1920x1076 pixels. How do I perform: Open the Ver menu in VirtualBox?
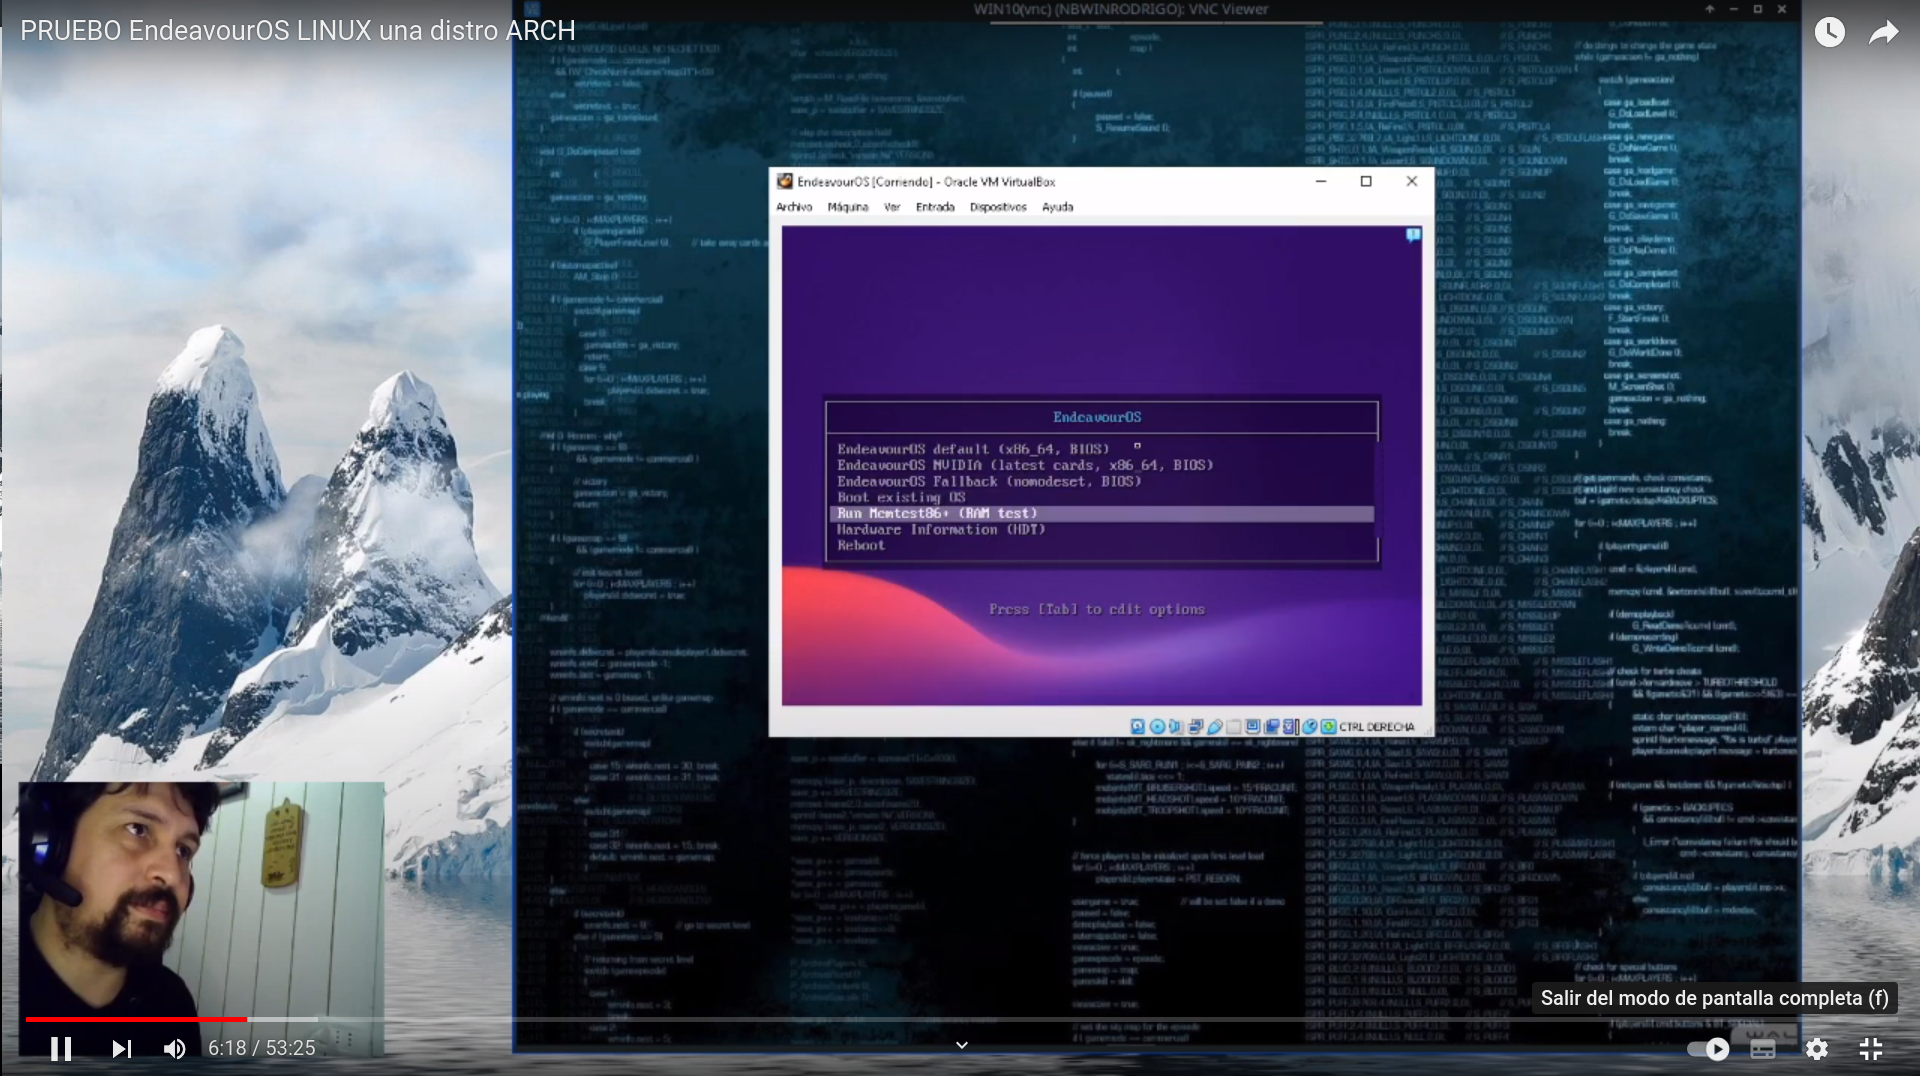click(x=892, y=207)
